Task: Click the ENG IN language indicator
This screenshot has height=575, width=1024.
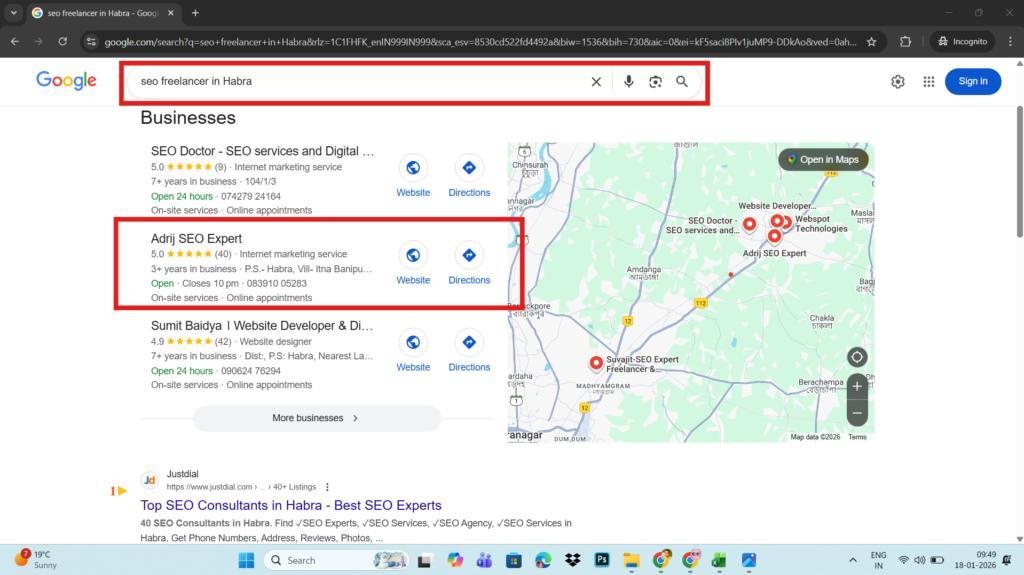Action: click(x=878, y=560)
